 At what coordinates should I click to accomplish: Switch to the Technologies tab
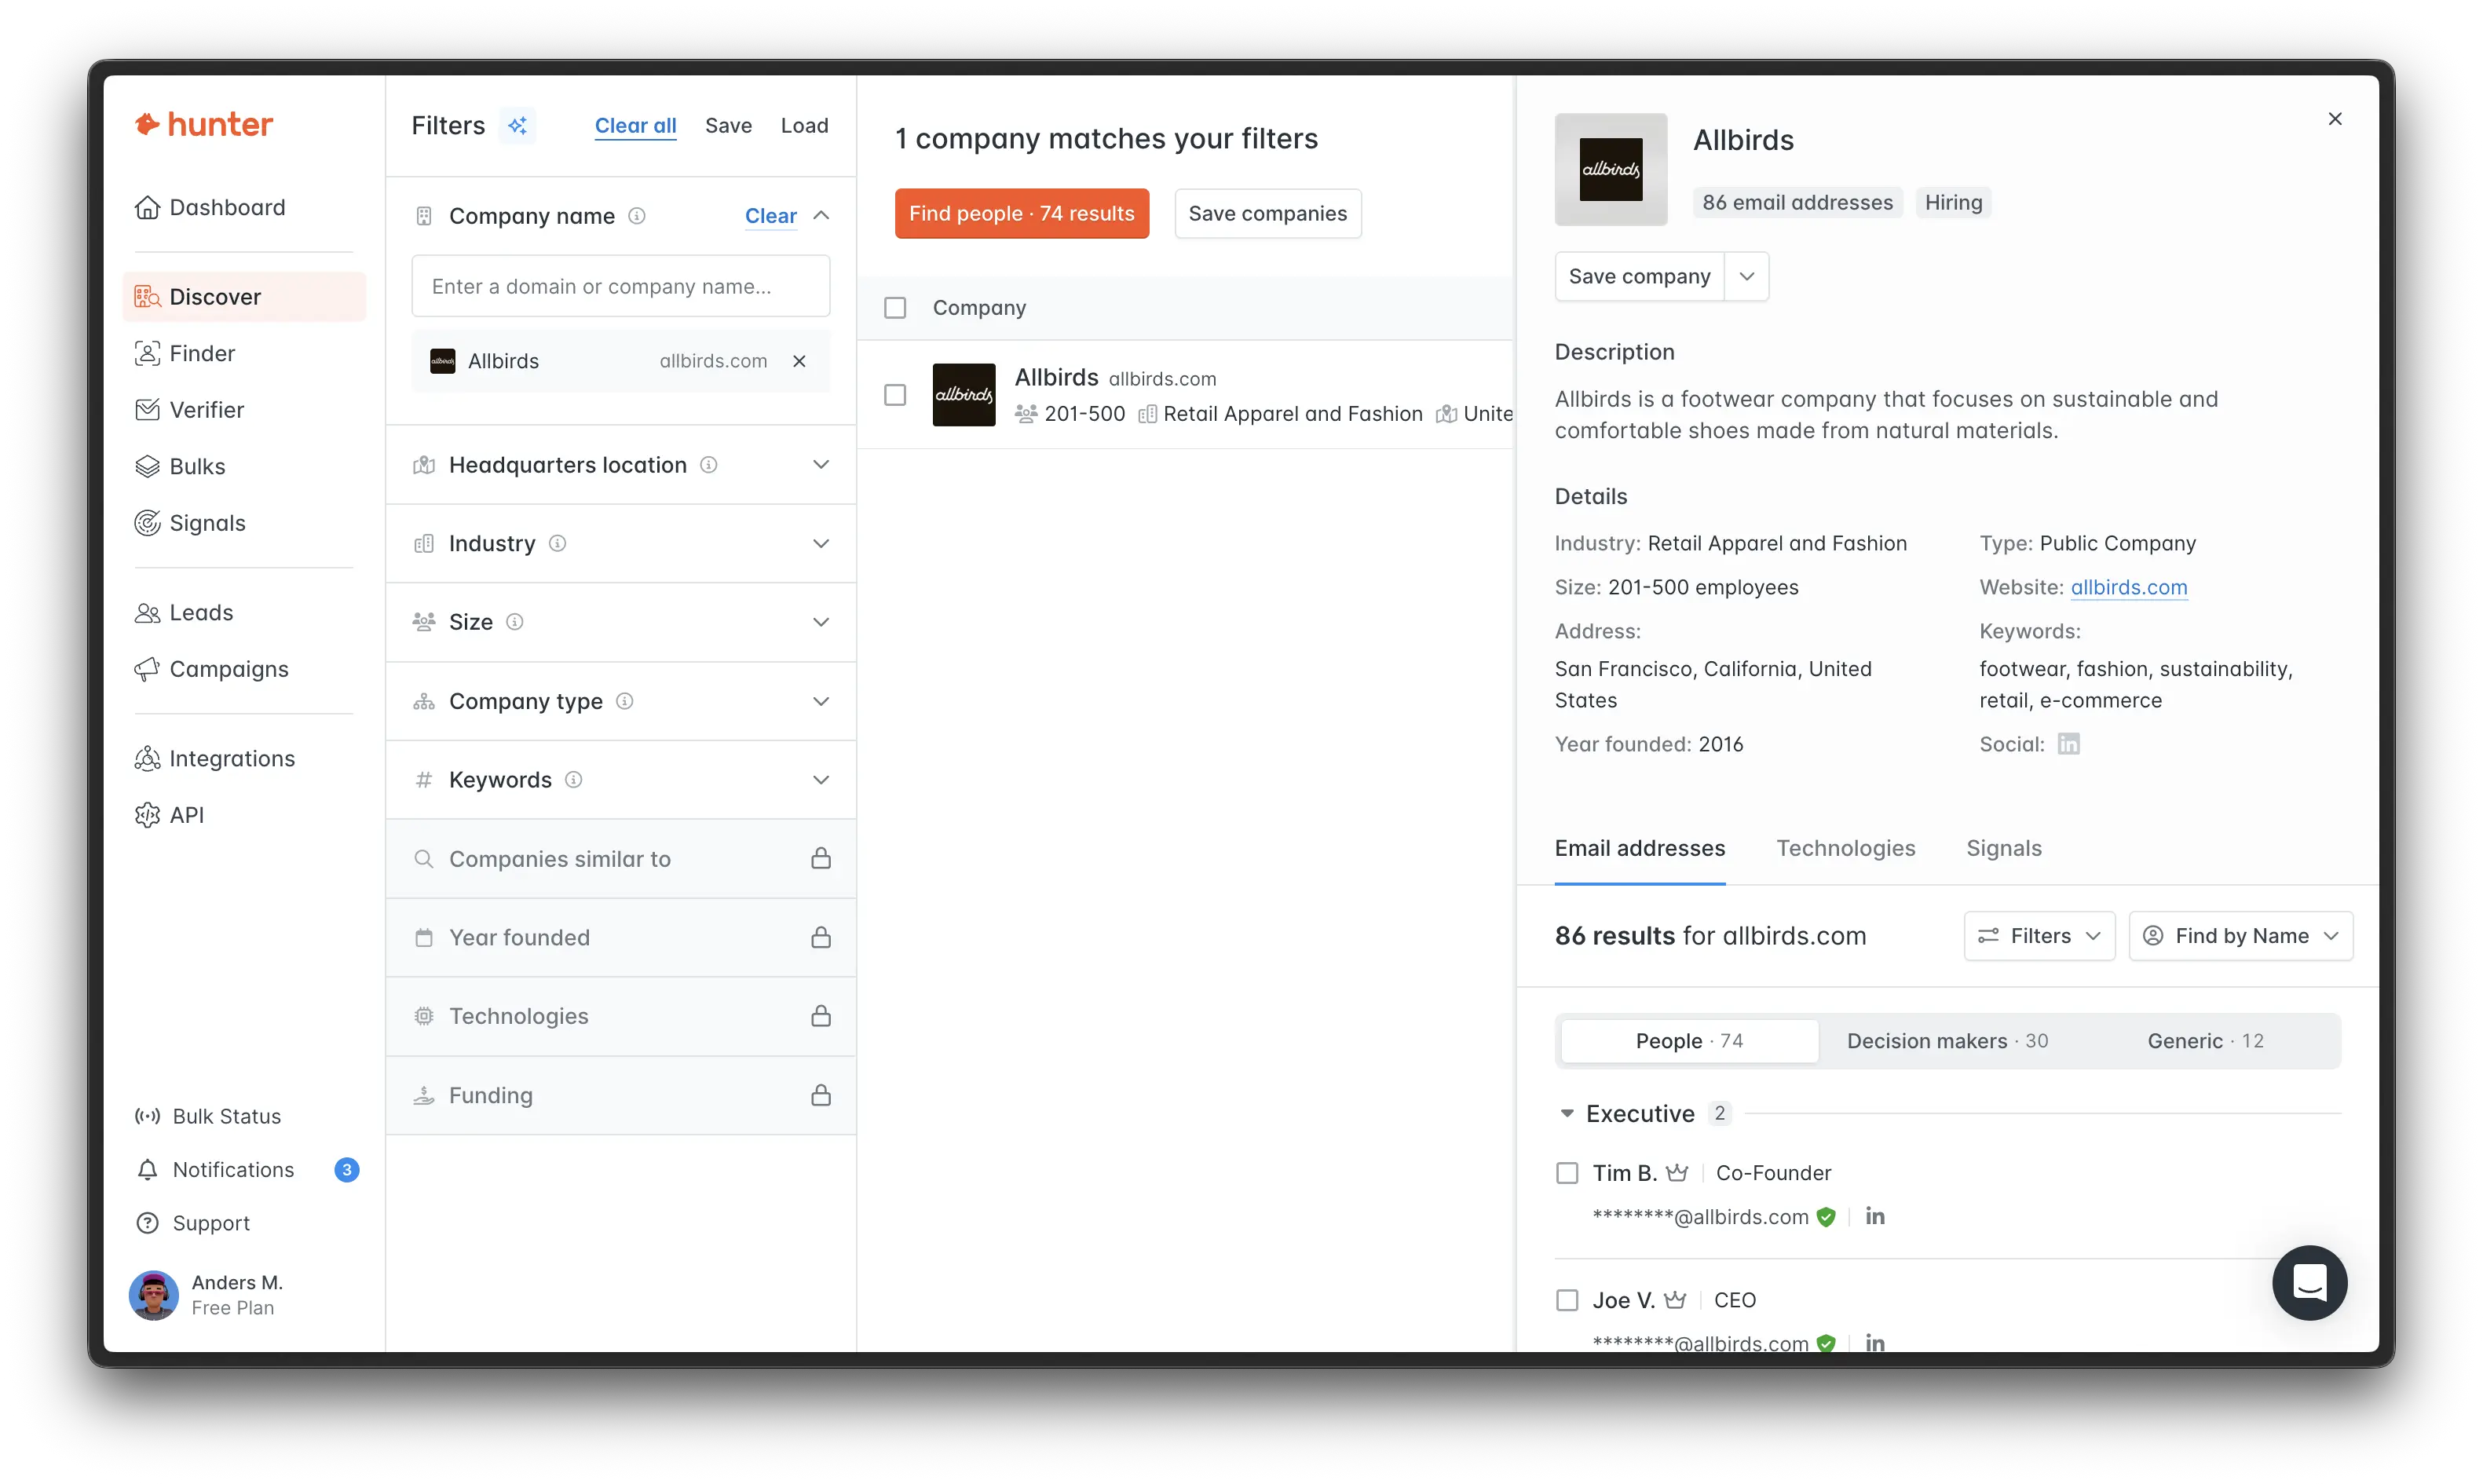(x=1845, y=848)
